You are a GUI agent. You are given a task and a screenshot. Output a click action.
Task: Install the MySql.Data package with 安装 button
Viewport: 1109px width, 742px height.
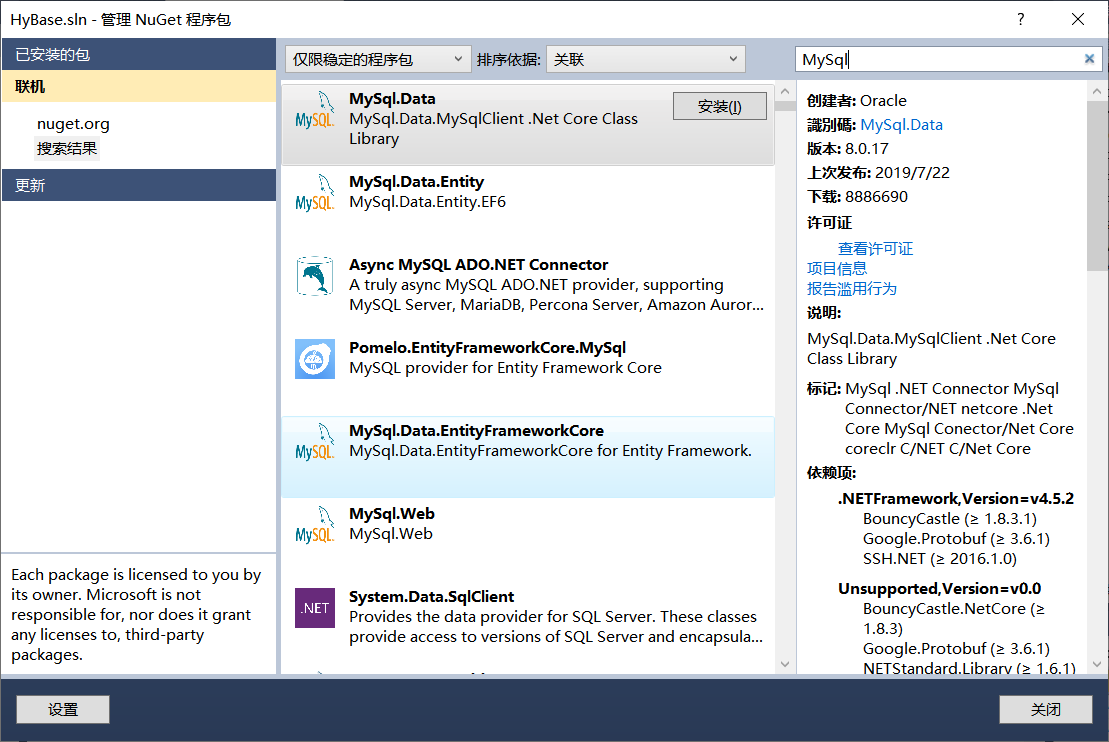[x=719, y=106]
